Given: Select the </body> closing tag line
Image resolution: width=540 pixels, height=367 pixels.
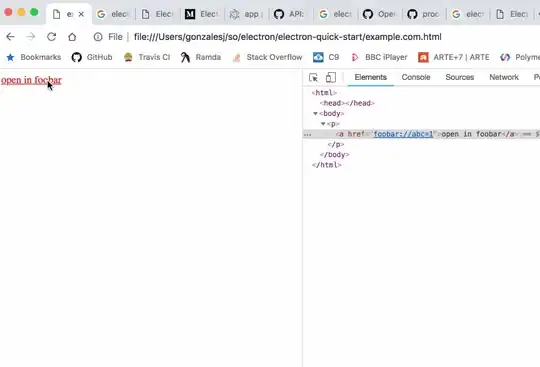Looking at the screenshot, I should [x=334, y=155].
